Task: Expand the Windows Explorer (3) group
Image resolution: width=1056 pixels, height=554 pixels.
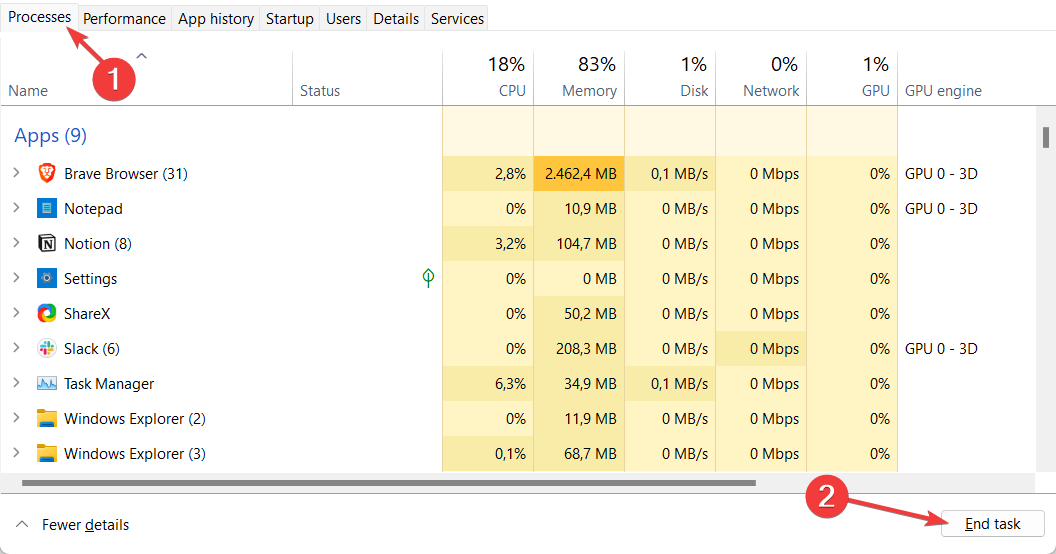Action: pyautogui.click(x=16, y=453)
